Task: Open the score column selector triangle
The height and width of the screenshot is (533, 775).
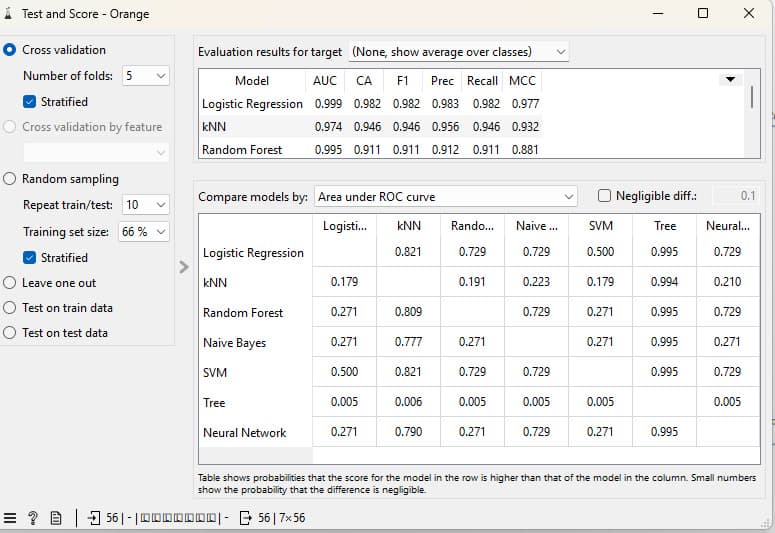Action: [x=731, y=80]
